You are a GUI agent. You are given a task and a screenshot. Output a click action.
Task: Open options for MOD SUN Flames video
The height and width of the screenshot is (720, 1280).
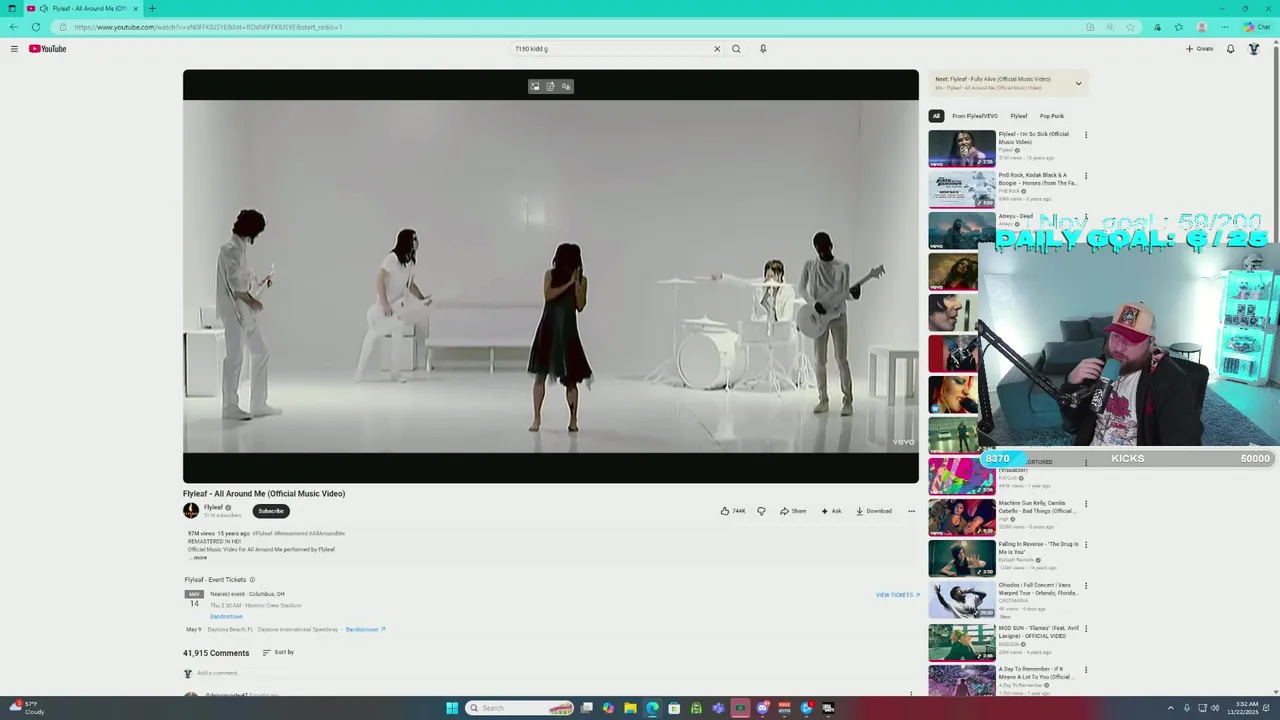pyautogui.click(x=1086, y=629)
